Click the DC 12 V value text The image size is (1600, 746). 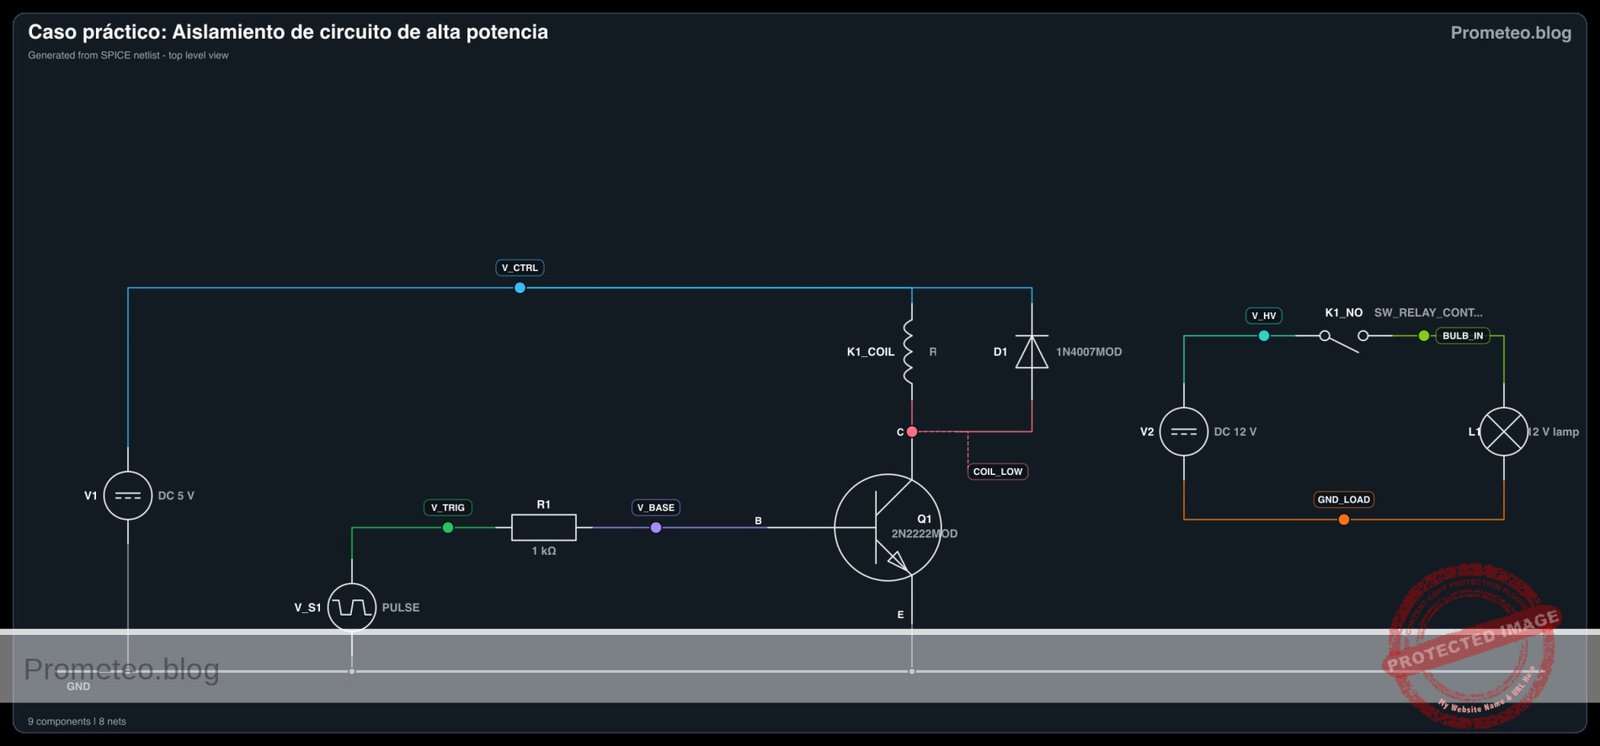click(1235, 432)
